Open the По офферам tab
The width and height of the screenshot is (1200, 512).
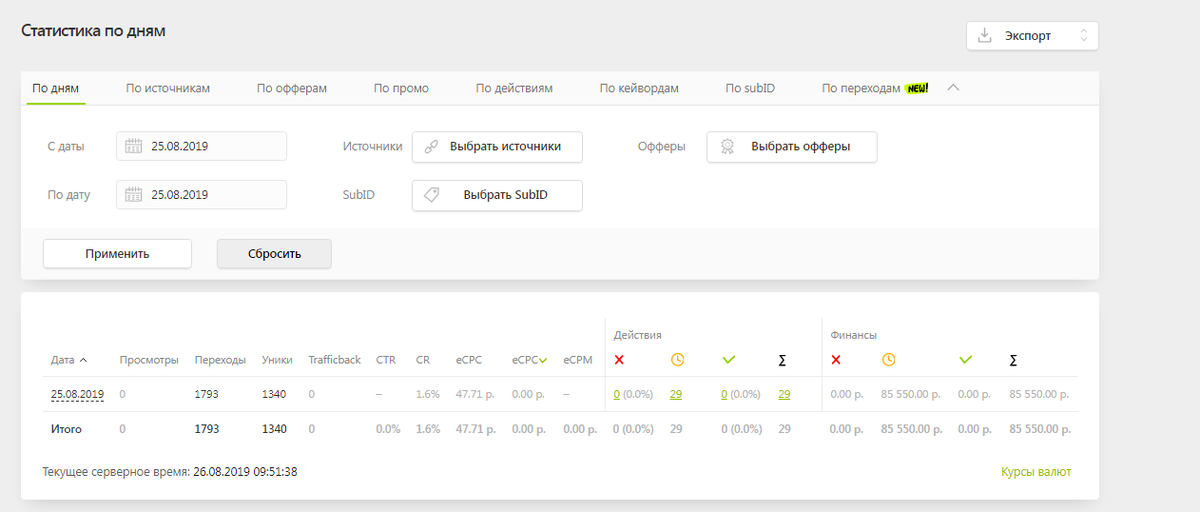292,88
